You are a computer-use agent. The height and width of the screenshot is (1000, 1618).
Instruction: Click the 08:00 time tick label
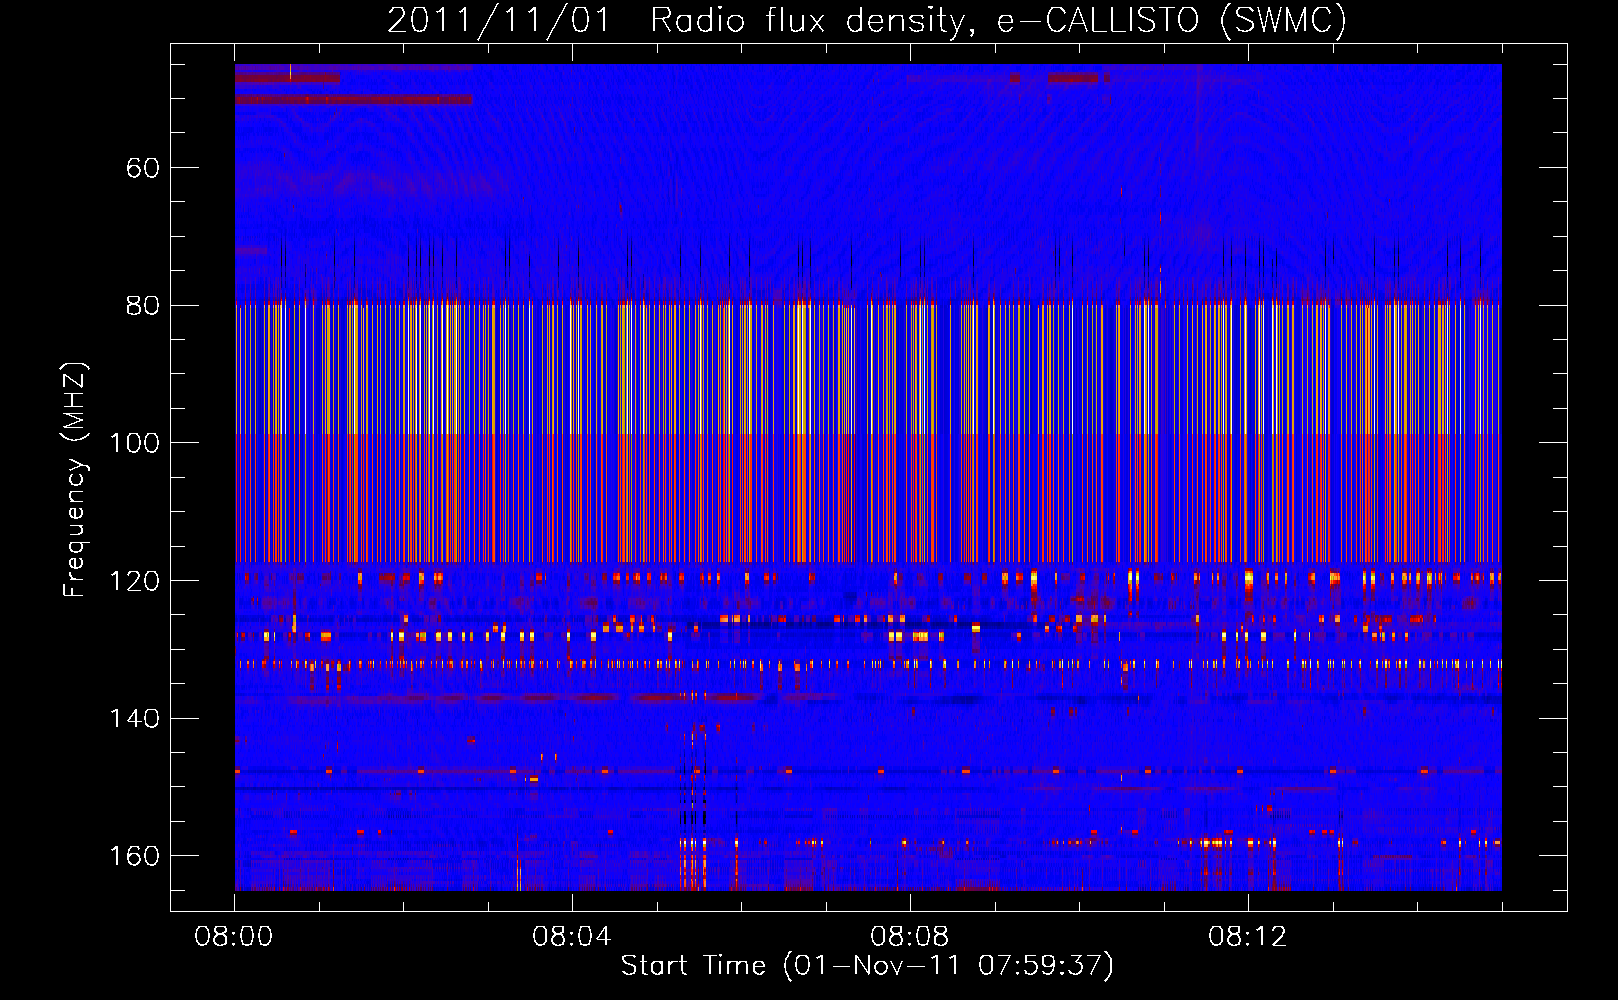click(234, 937)
